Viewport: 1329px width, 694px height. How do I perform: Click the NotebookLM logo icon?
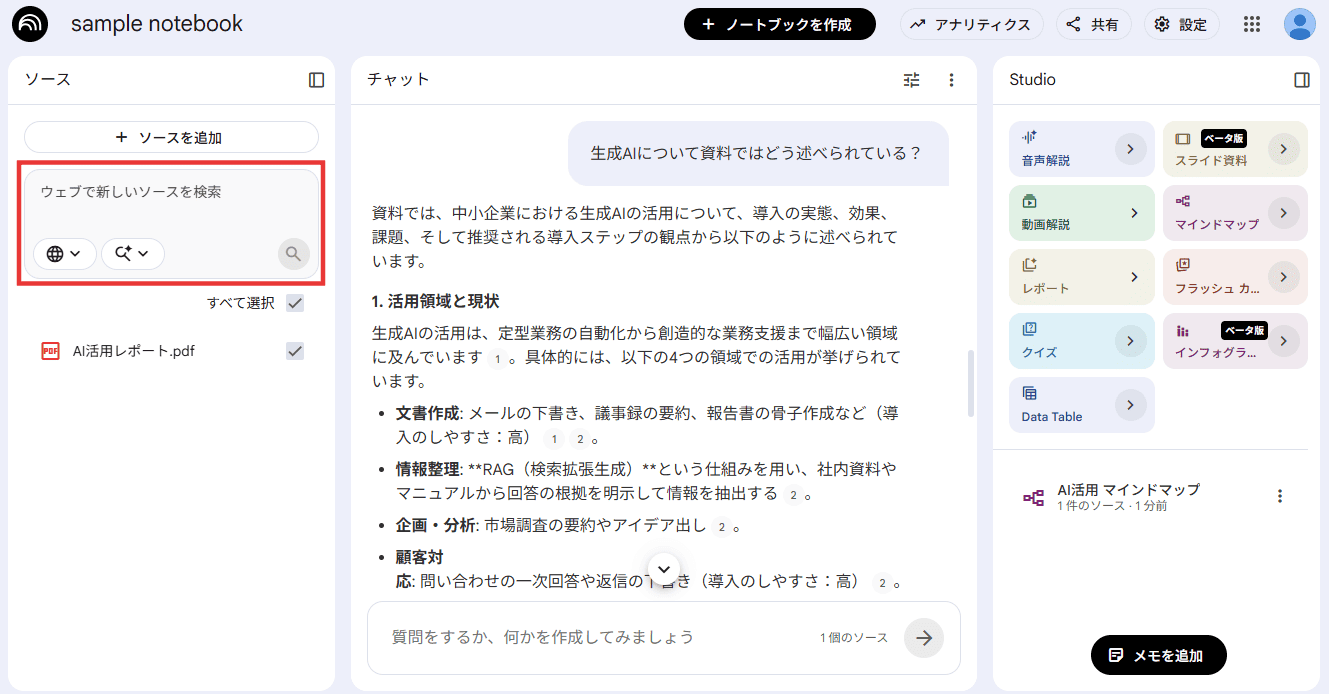tap(30, 24)
